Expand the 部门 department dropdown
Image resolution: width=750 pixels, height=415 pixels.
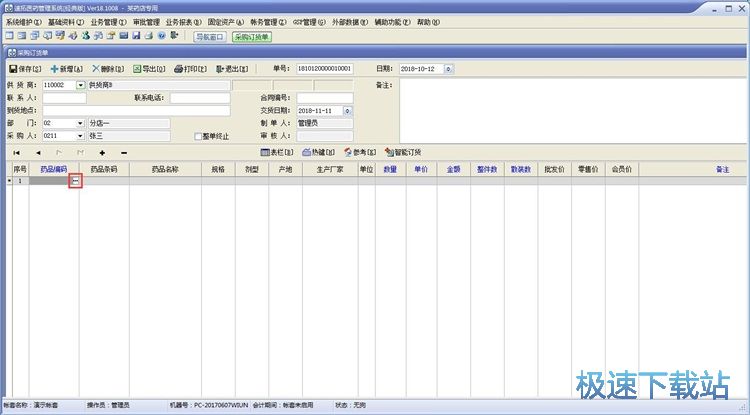[80, 123]
